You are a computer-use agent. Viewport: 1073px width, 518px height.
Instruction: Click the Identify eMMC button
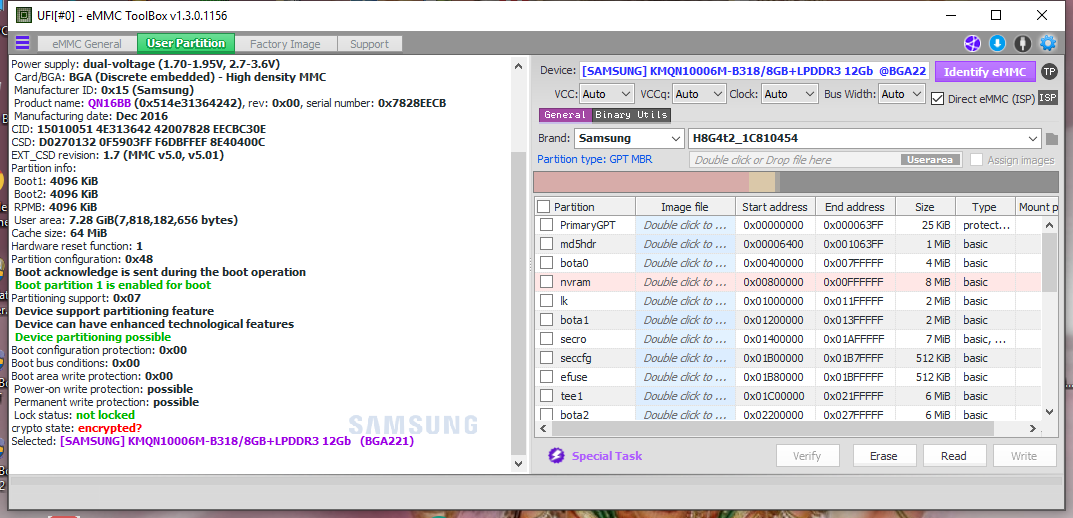pyautogui.click(x=985, y=71)
